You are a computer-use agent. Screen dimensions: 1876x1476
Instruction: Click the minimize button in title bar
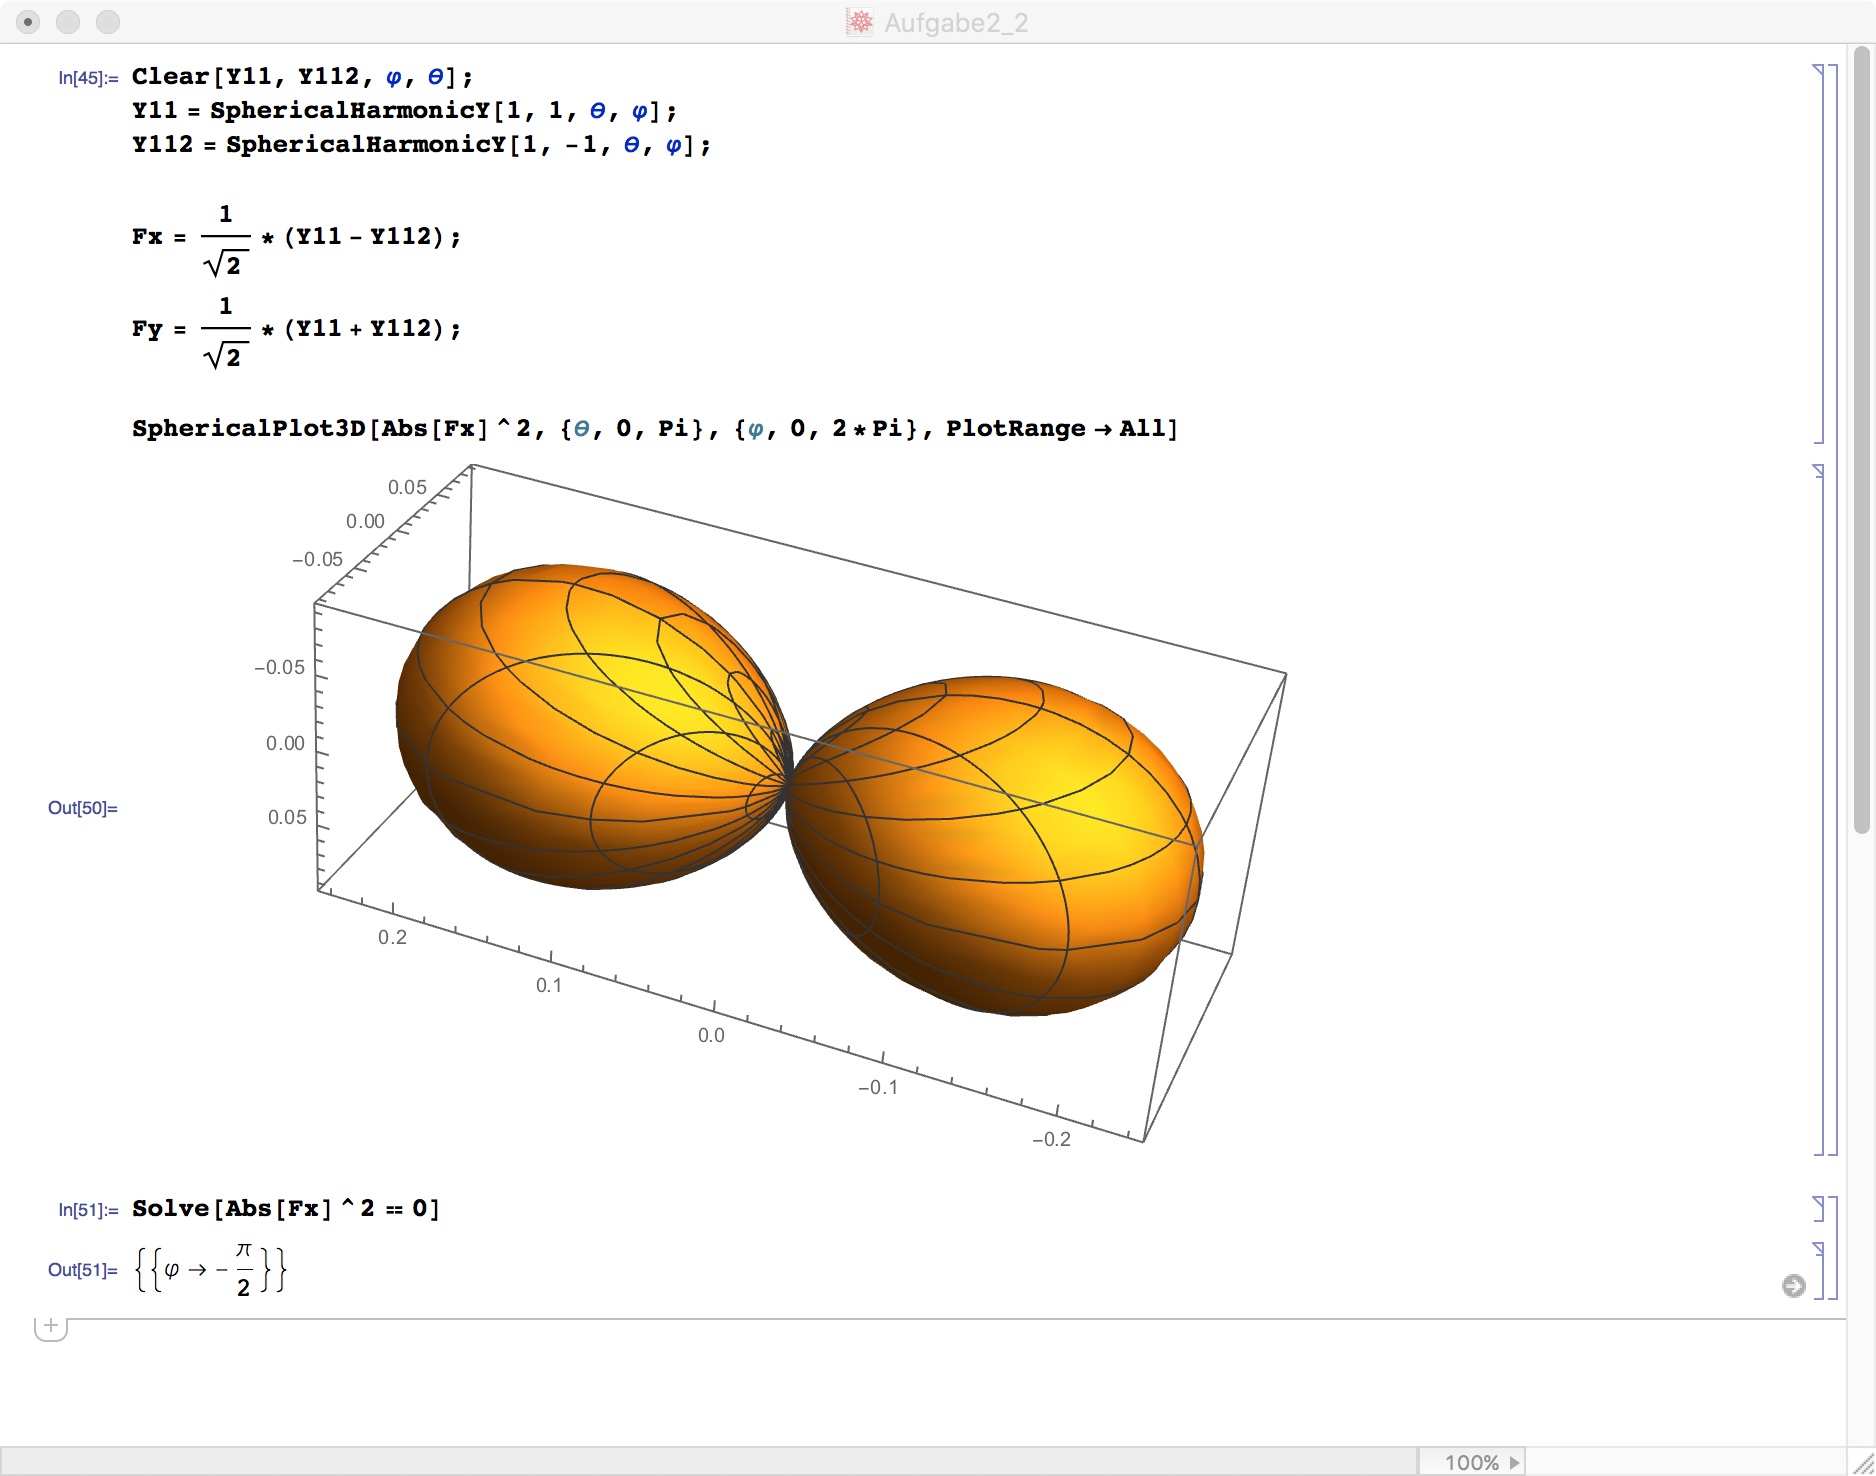pyautogui.click(x=68, y=22)
